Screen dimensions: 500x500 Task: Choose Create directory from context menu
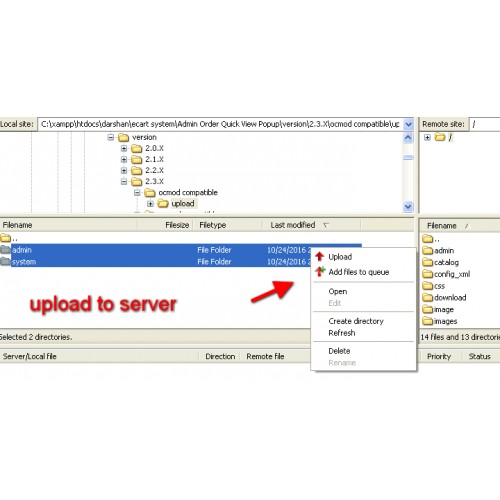(x=356, y=321)
